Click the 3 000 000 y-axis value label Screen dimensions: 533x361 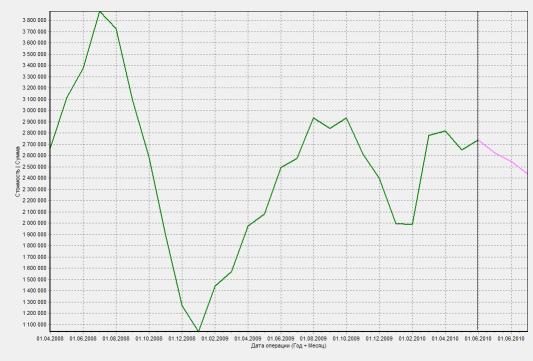[34, 110]
